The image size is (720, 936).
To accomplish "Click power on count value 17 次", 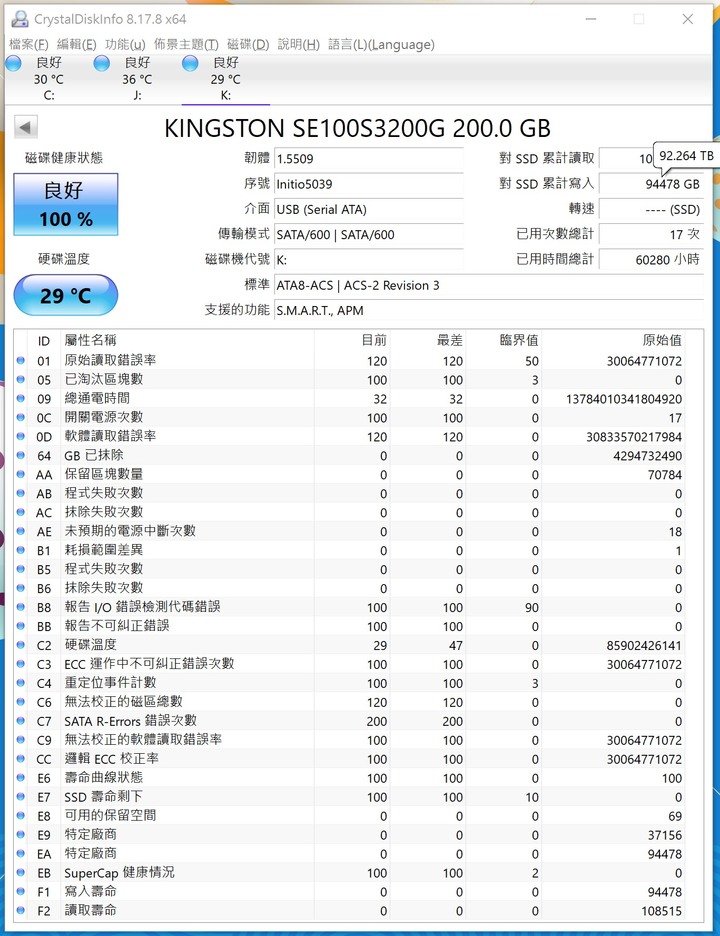I will click(x=651, y=235).
